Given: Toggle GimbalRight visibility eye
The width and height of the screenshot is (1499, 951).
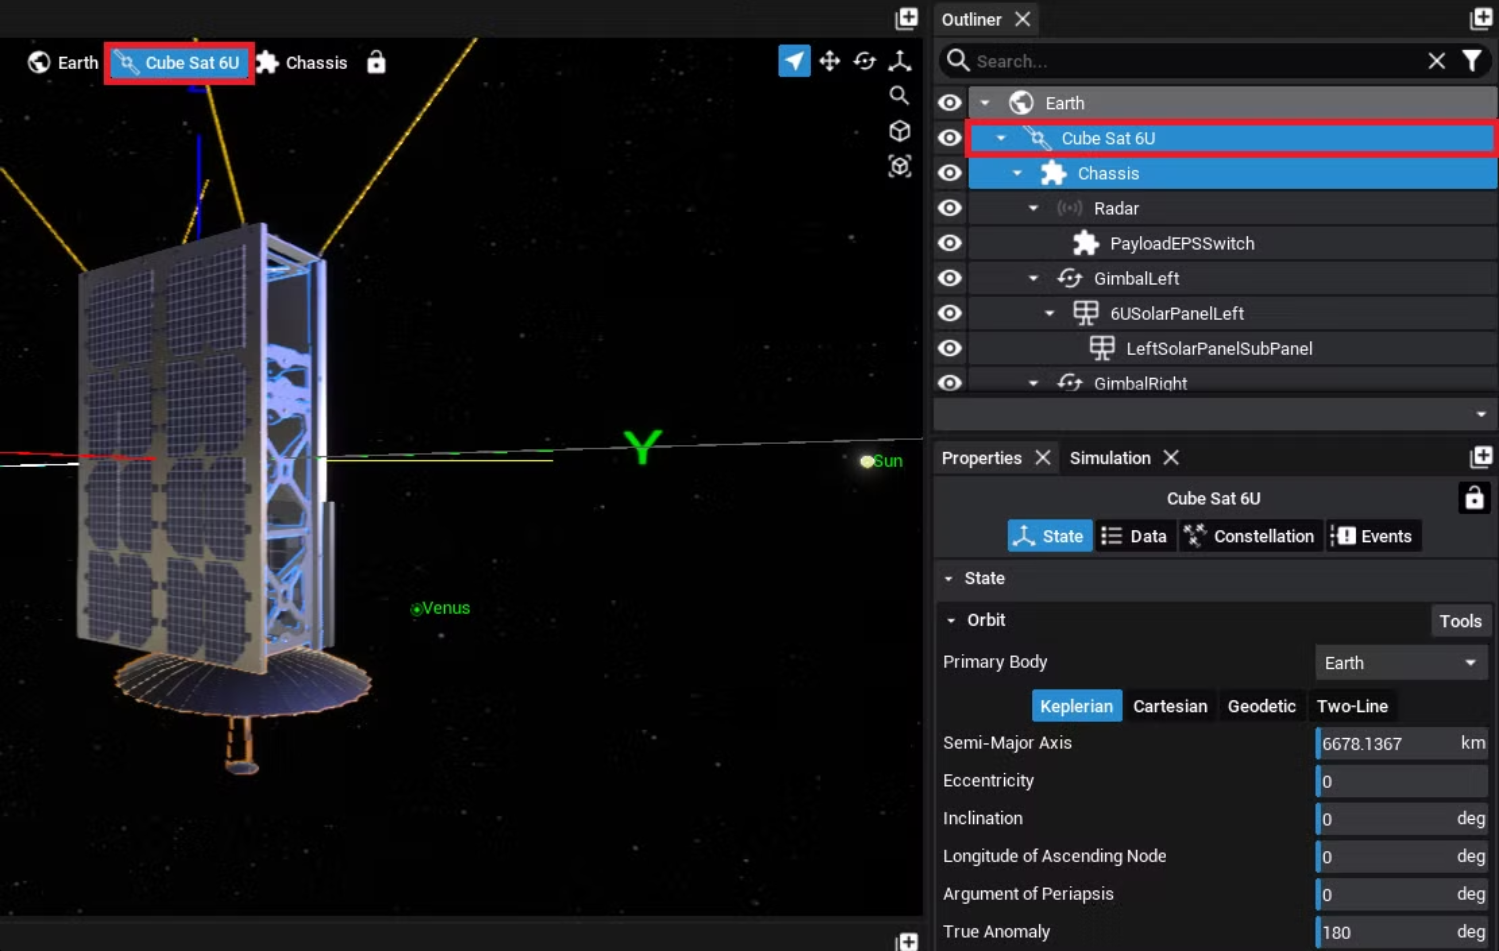Looking at the screenshot, I should [x=949, y=382].
